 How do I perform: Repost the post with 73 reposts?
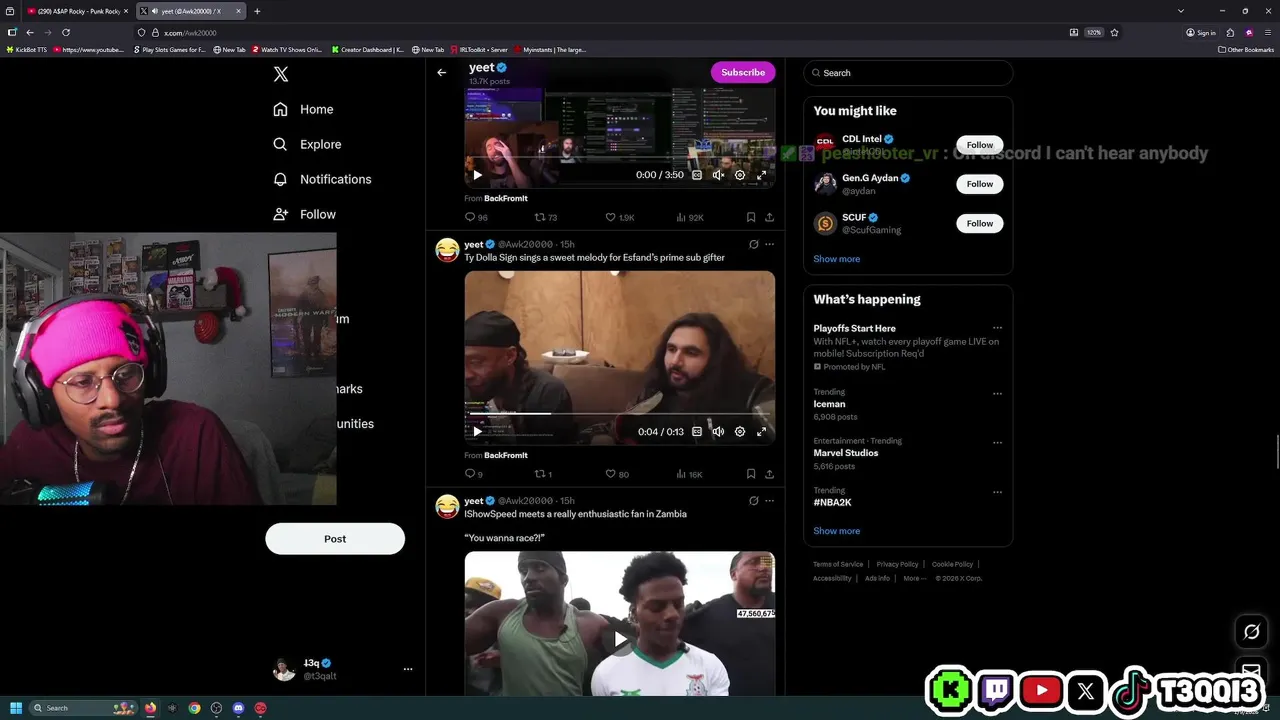click(x=545, y=217)
